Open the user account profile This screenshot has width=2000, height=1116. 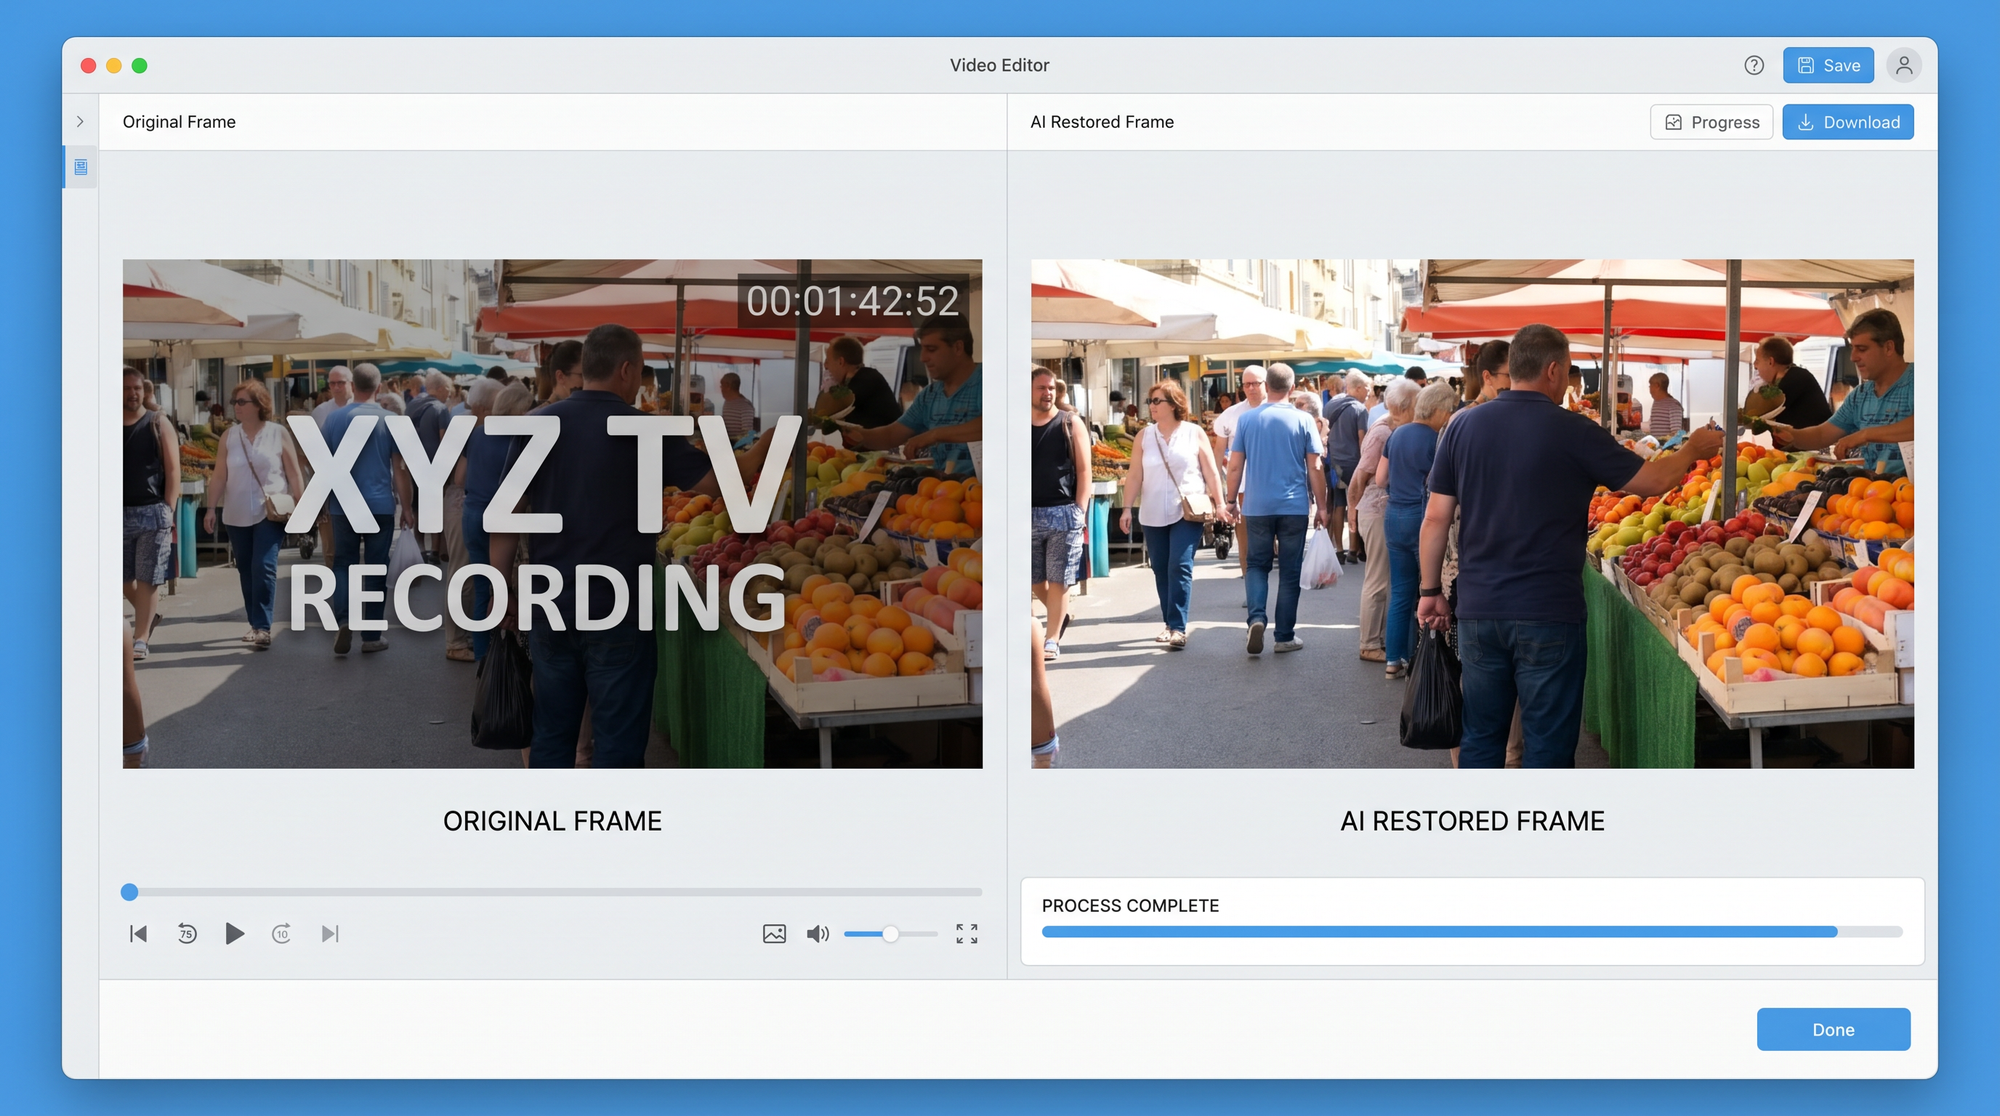[1904, 65]
